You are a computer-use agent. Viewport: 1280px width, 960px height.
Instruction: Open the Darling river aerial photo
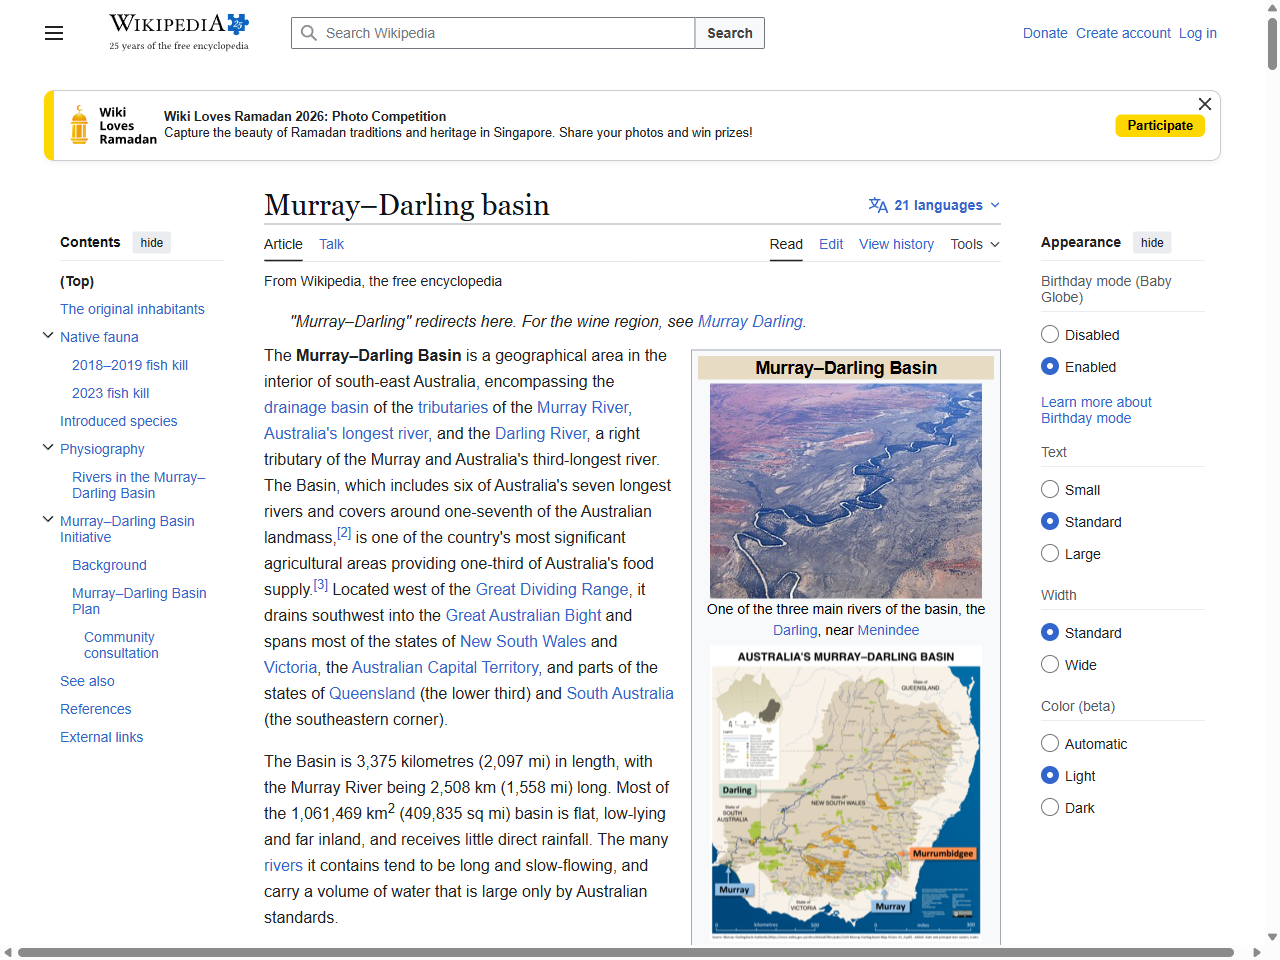pos(846,491)
